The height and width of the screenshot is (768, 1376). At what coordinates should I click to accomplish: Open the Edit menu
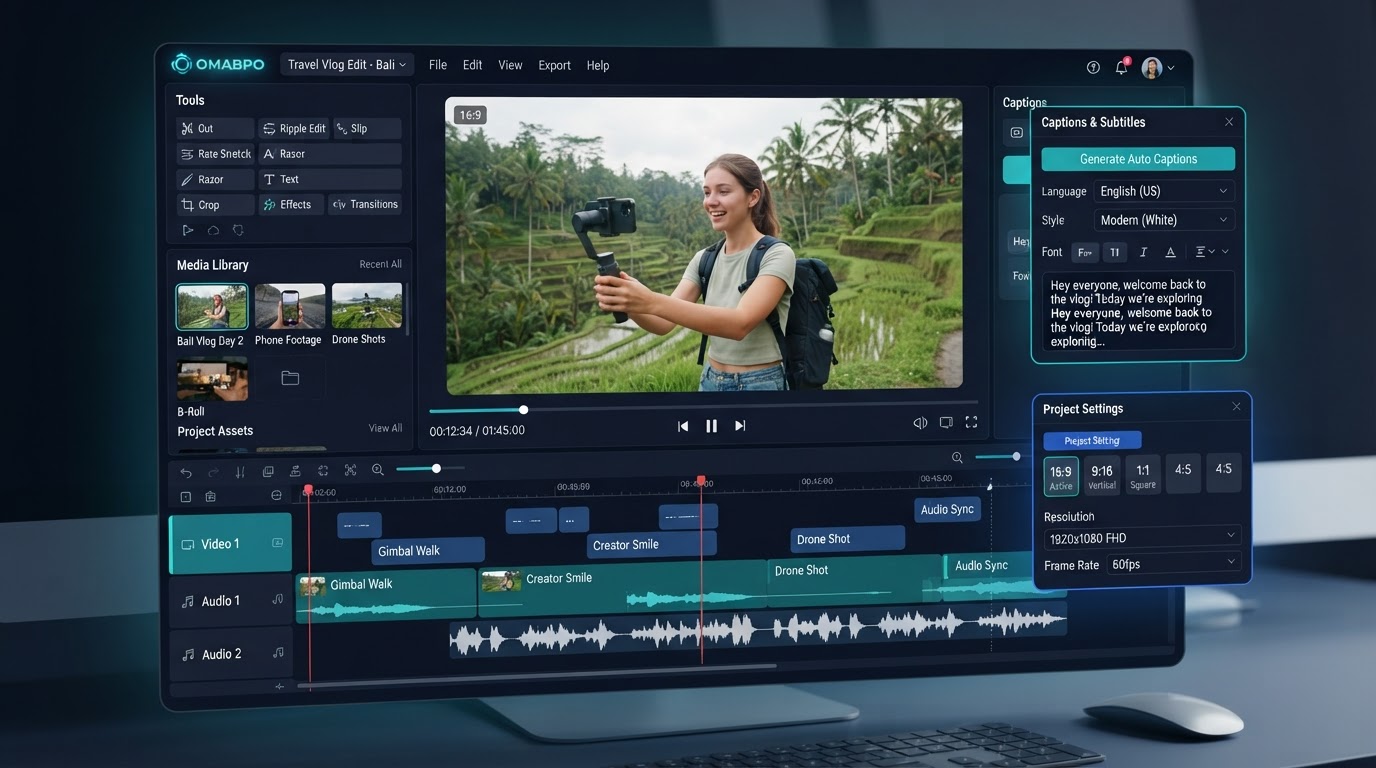pos(472,65)
